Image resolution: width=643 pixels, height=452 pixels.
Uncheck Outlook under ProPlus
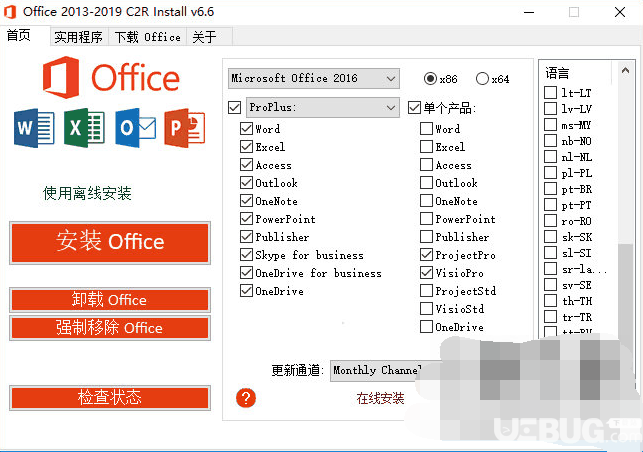click(246, 183)
